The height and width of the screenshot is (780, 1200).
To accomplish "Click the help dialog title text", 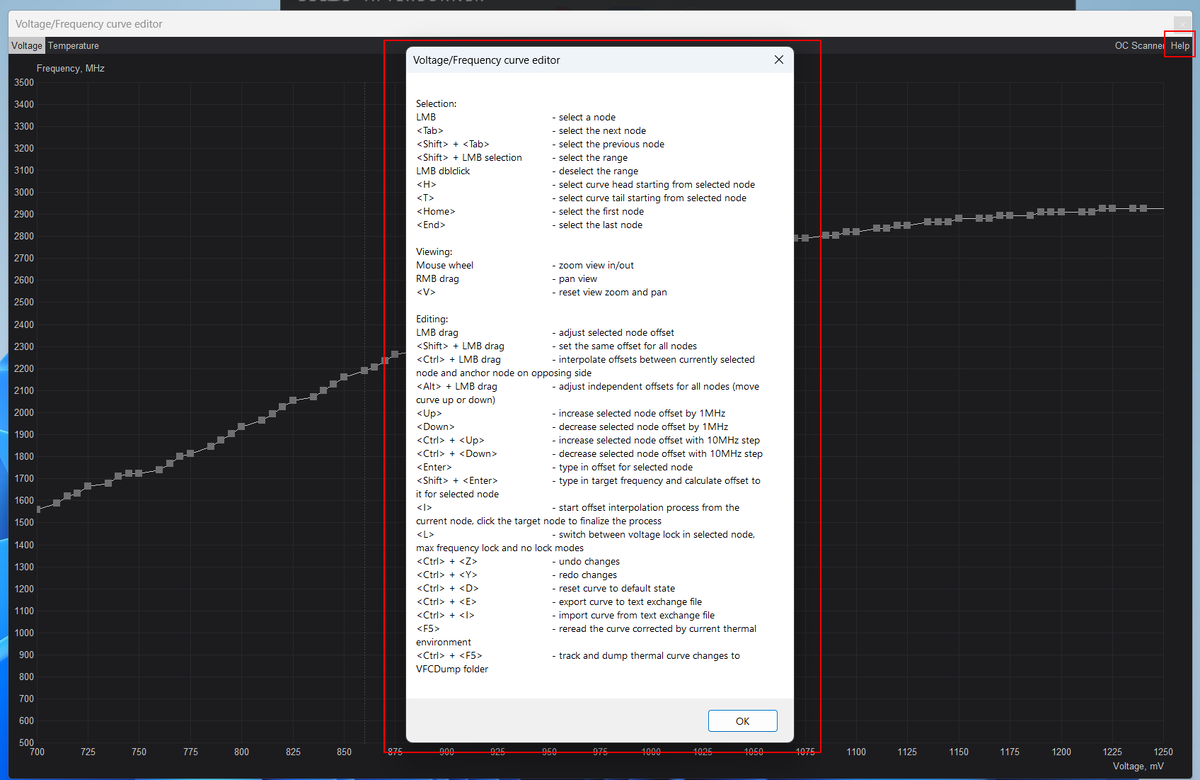I will (x=486, y=60).
